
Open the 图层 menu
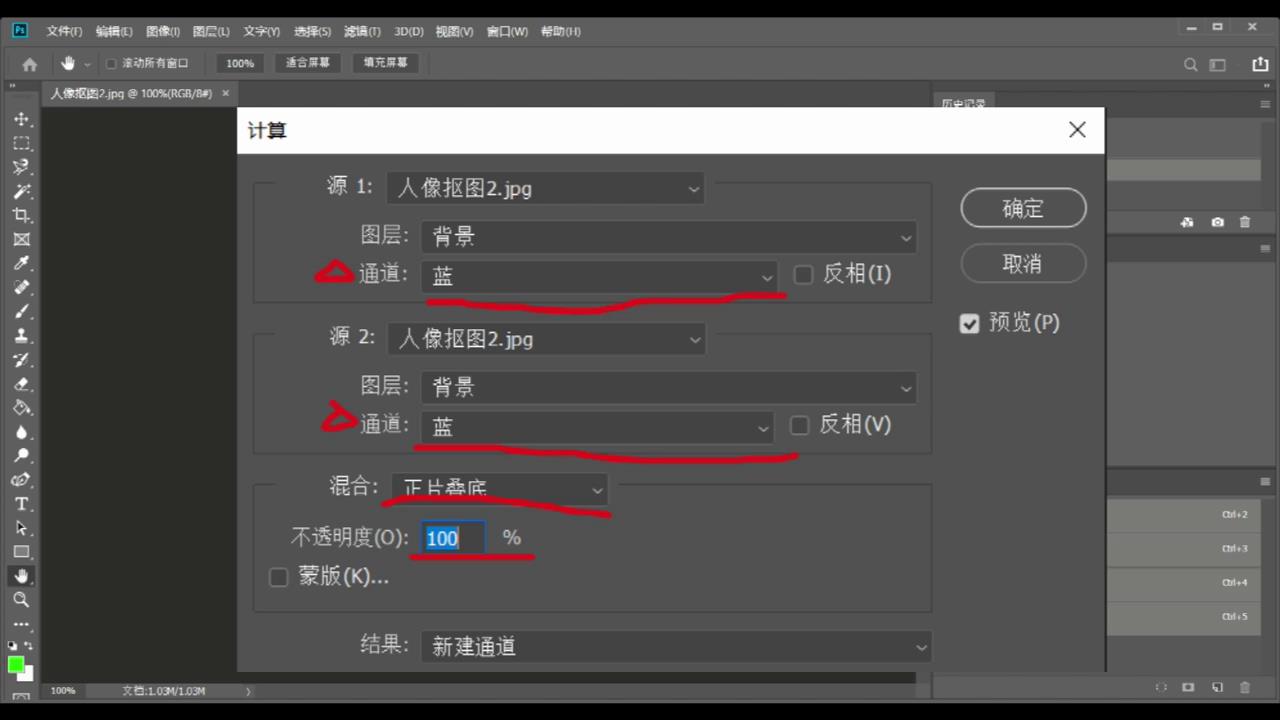[211, 32]
